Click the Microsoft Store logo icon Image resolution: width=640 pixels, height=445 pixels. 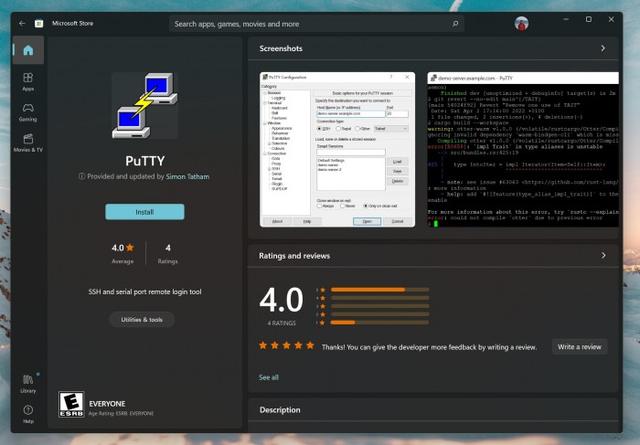point(39,24)
